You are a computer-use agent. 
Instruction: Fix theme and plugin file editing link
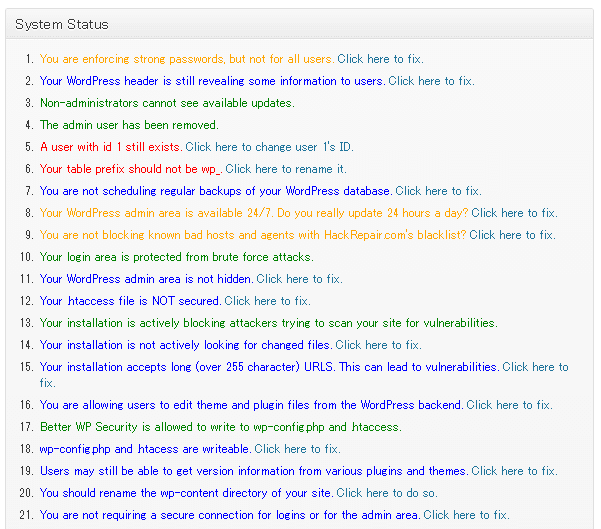509,405
